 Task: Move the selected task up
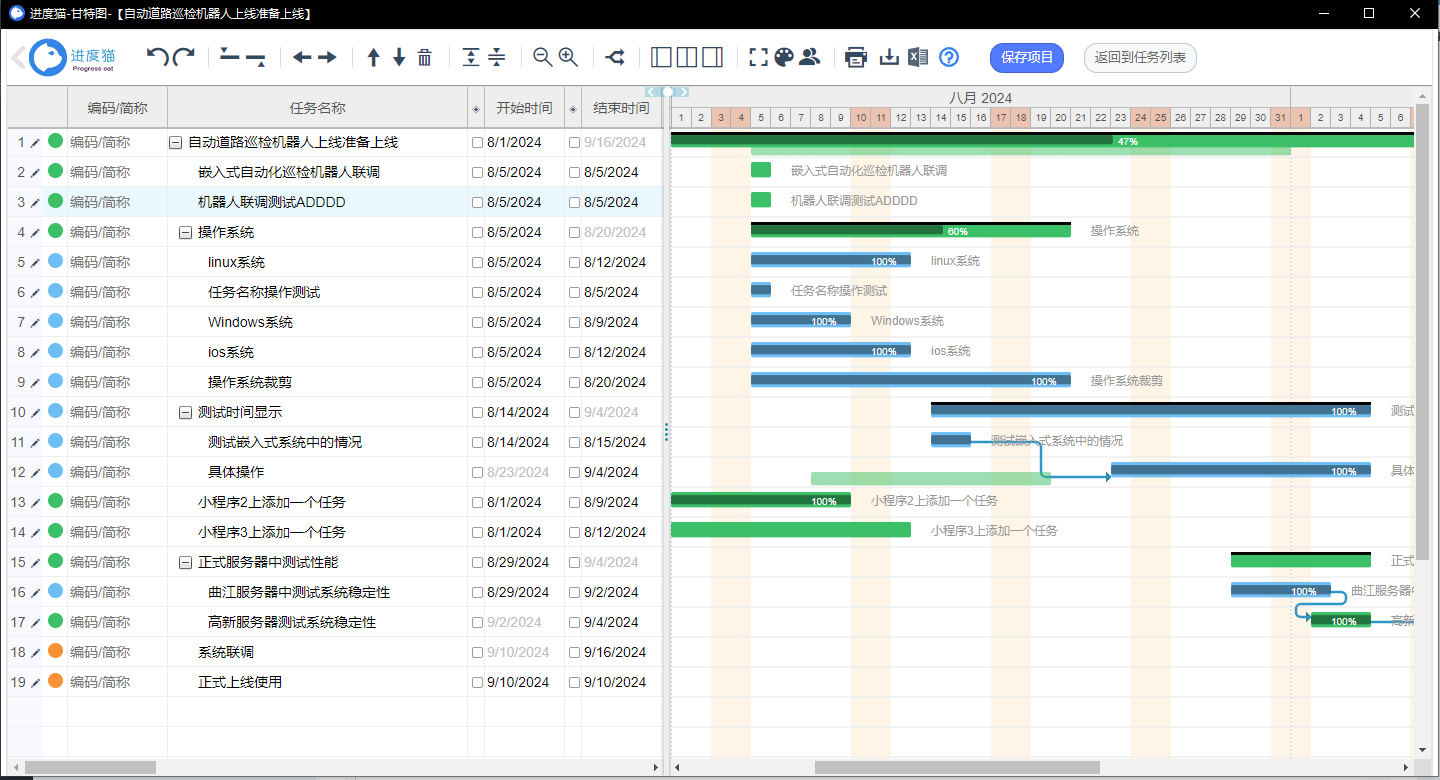(x=374, y=57)
